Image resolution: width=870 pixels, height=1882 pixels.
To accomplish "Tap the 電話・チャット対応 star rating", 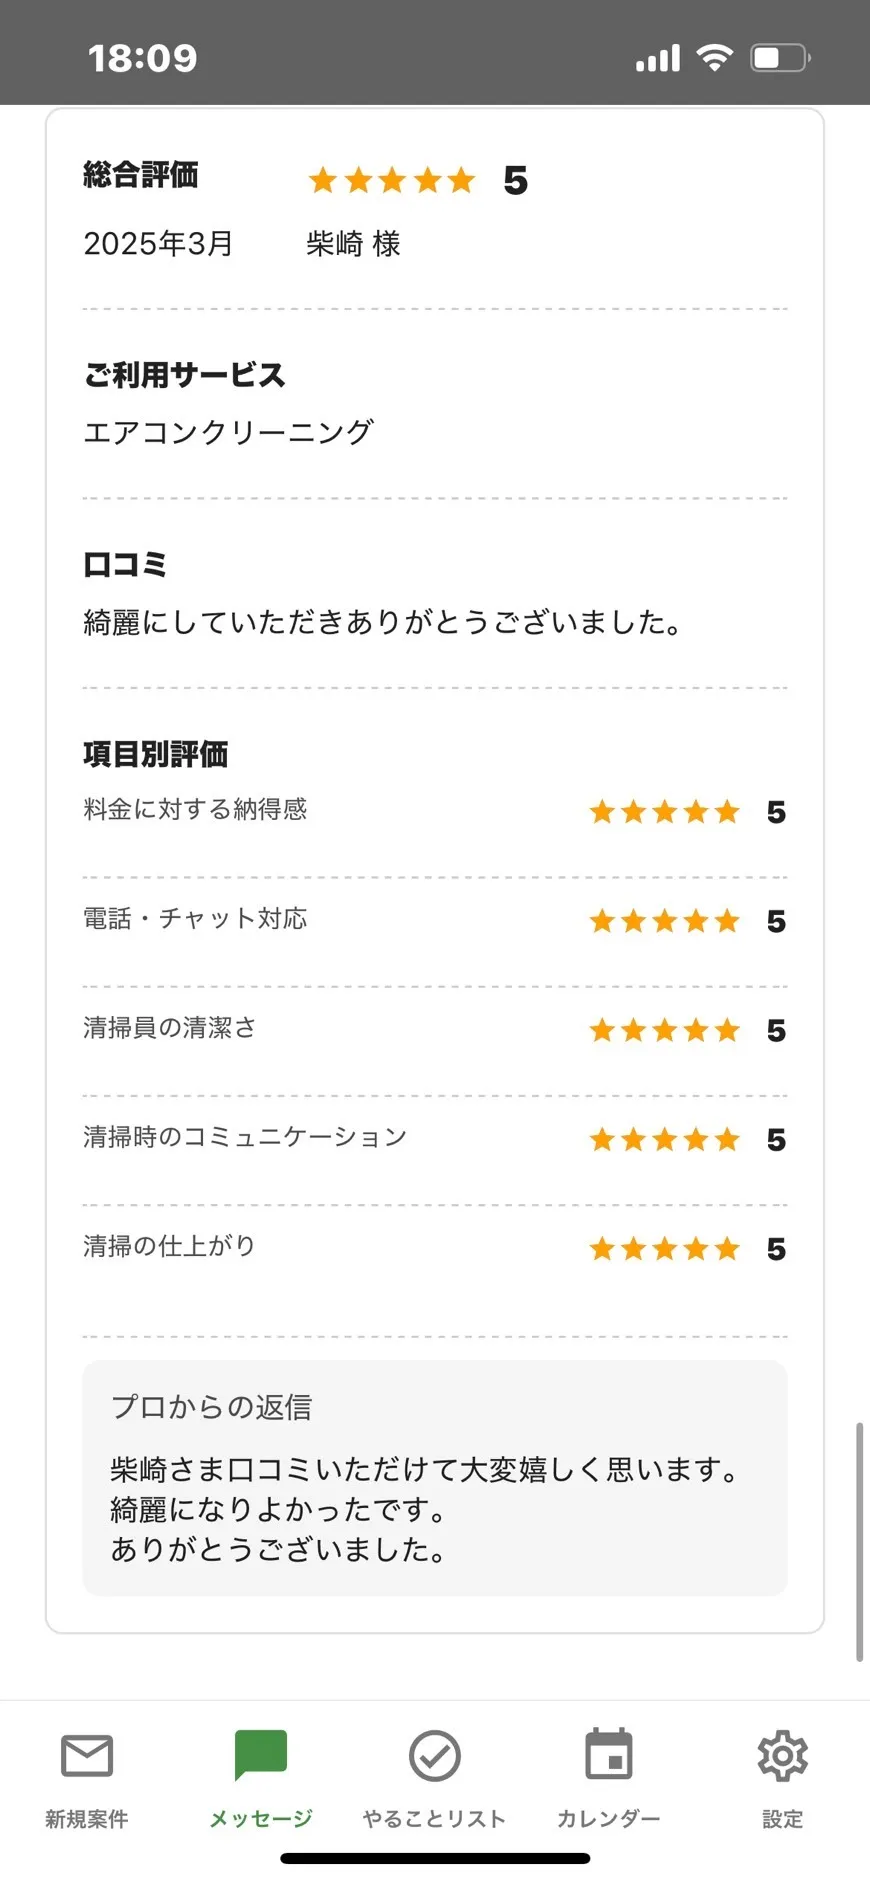I will [664, 921].
